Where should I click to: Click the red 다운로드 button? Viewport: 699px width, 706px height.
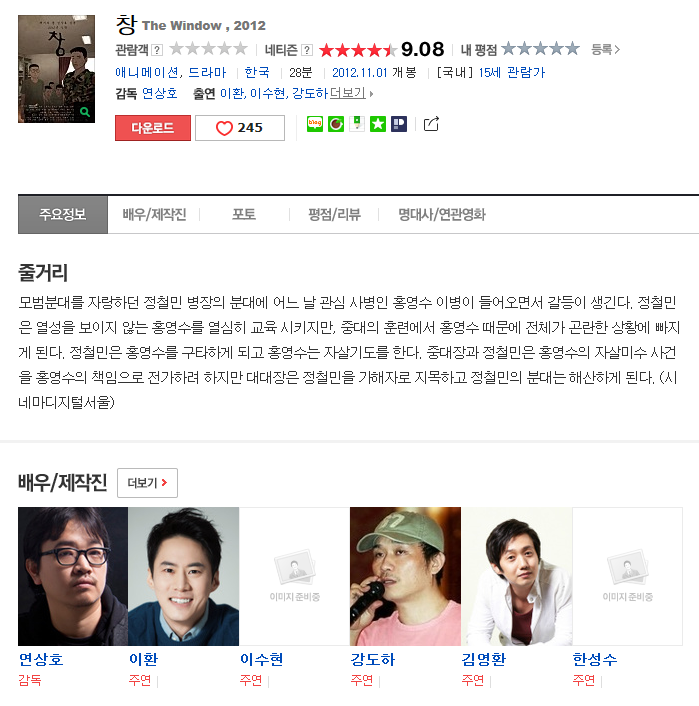click(153, 128)
